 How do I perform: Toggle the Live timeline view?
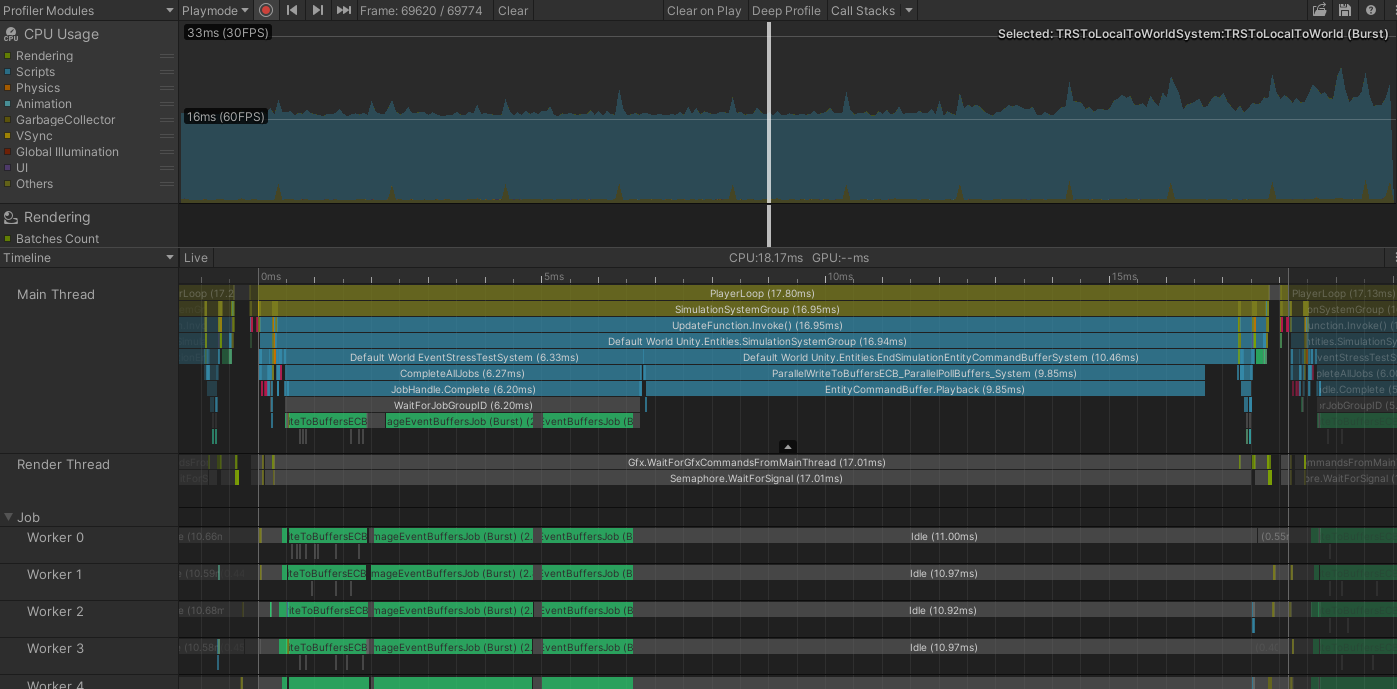196,258
